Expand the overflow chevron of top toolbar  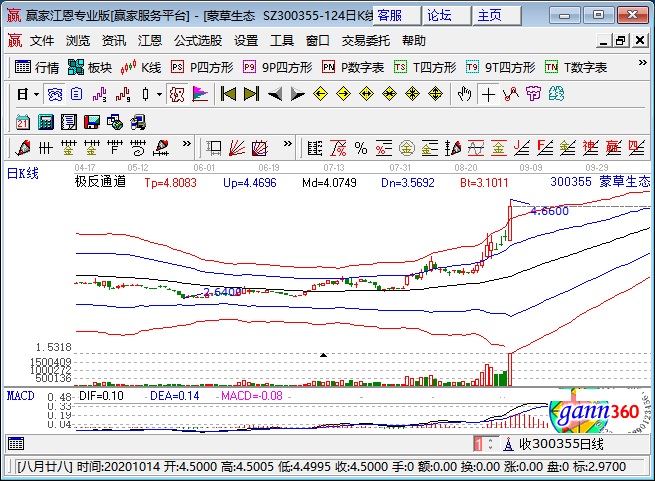tap(642, 63)
